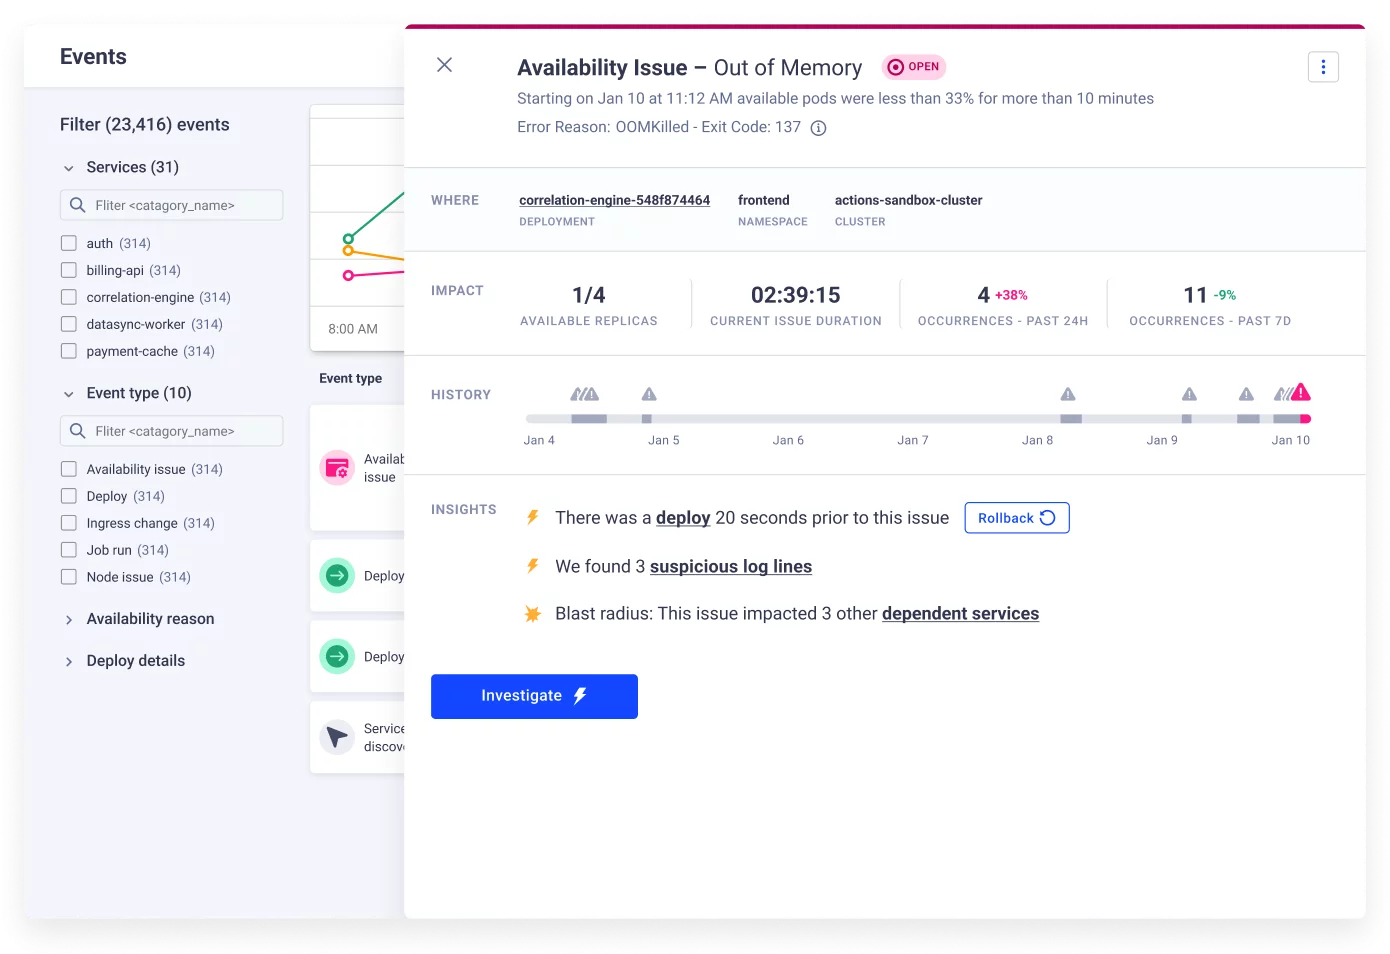Click the warning marker group on Jan 4
Image resolution: width=1390 pixels, height=954 pixels.
pyautogui.click(x=585, y=394)
